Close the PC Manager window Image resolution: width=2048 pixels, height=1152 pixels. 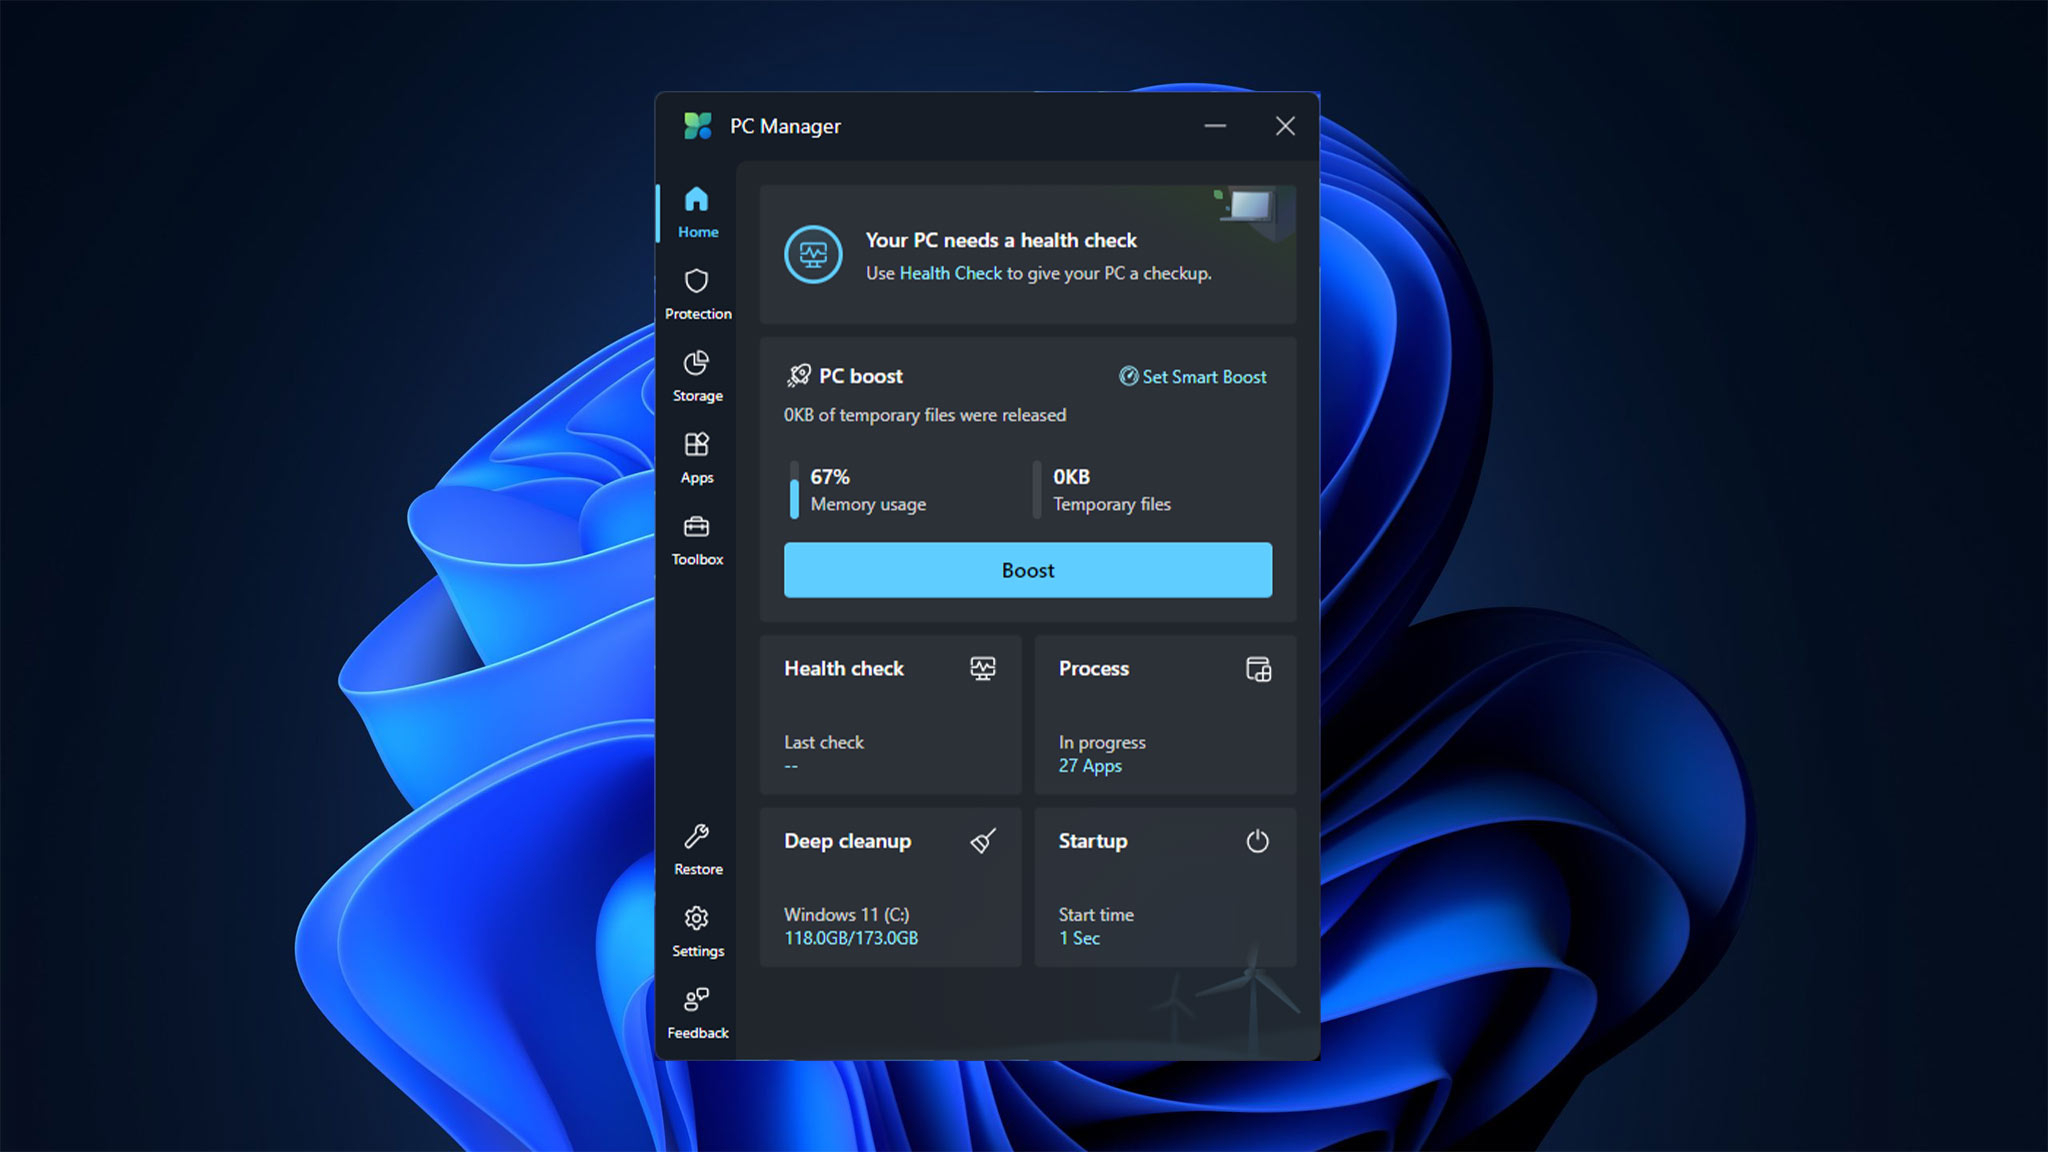(1285, 126)
